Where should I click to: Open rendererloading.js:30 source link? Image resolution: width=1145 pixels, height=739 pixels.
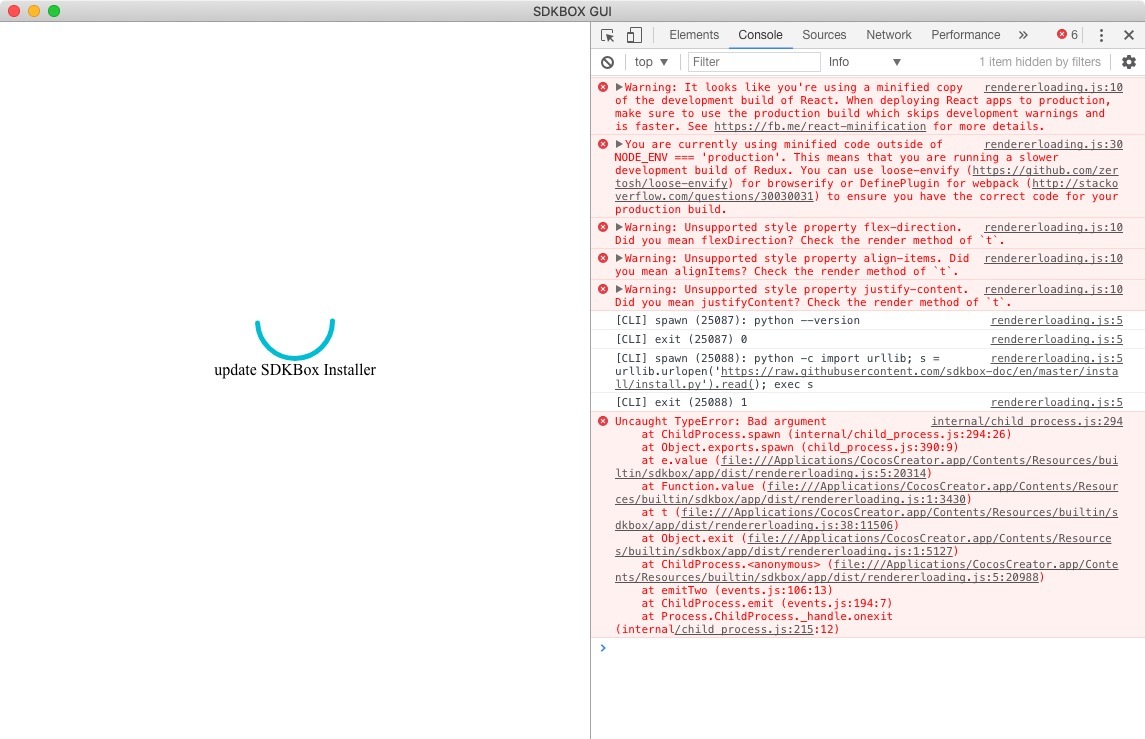point(1053,145)
